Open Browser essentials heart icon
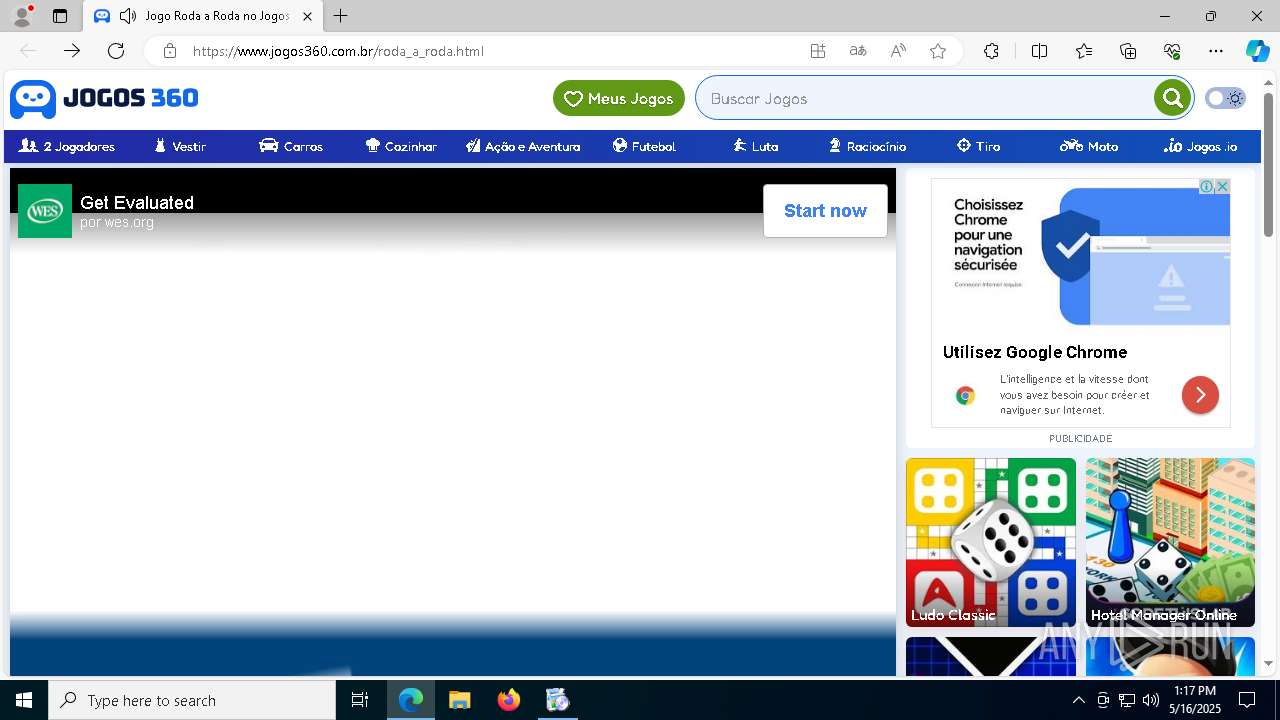 (1172, 51)
